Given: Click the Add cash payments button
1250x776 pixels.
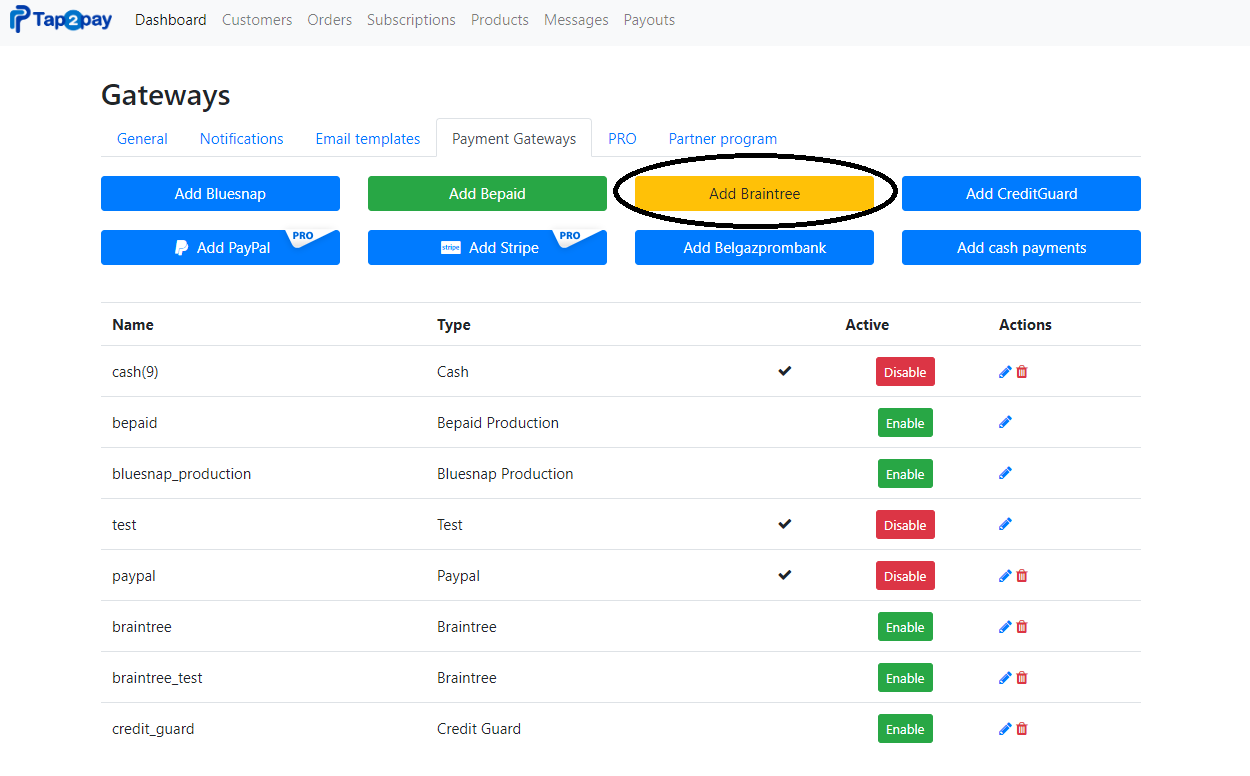Looking at the screenshot, I should tap(1021, 248).
